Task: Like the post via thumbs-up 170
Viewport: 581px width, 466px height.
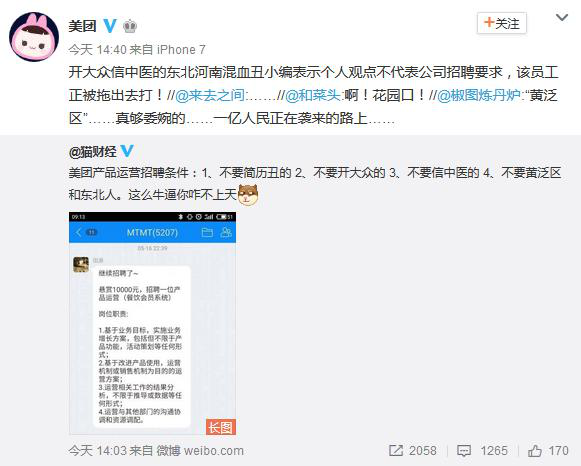Action: pos(548,450)
